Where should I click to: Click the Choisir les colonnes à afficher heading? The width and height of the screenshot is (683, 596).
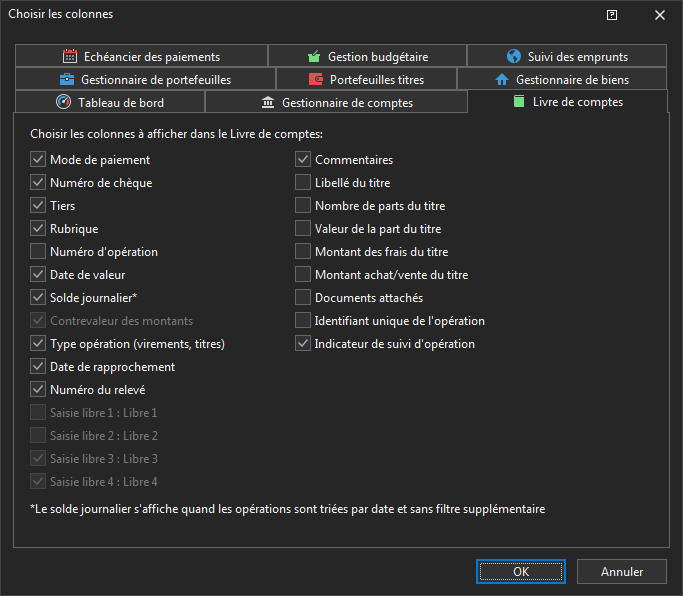click(x=176, y=134)
